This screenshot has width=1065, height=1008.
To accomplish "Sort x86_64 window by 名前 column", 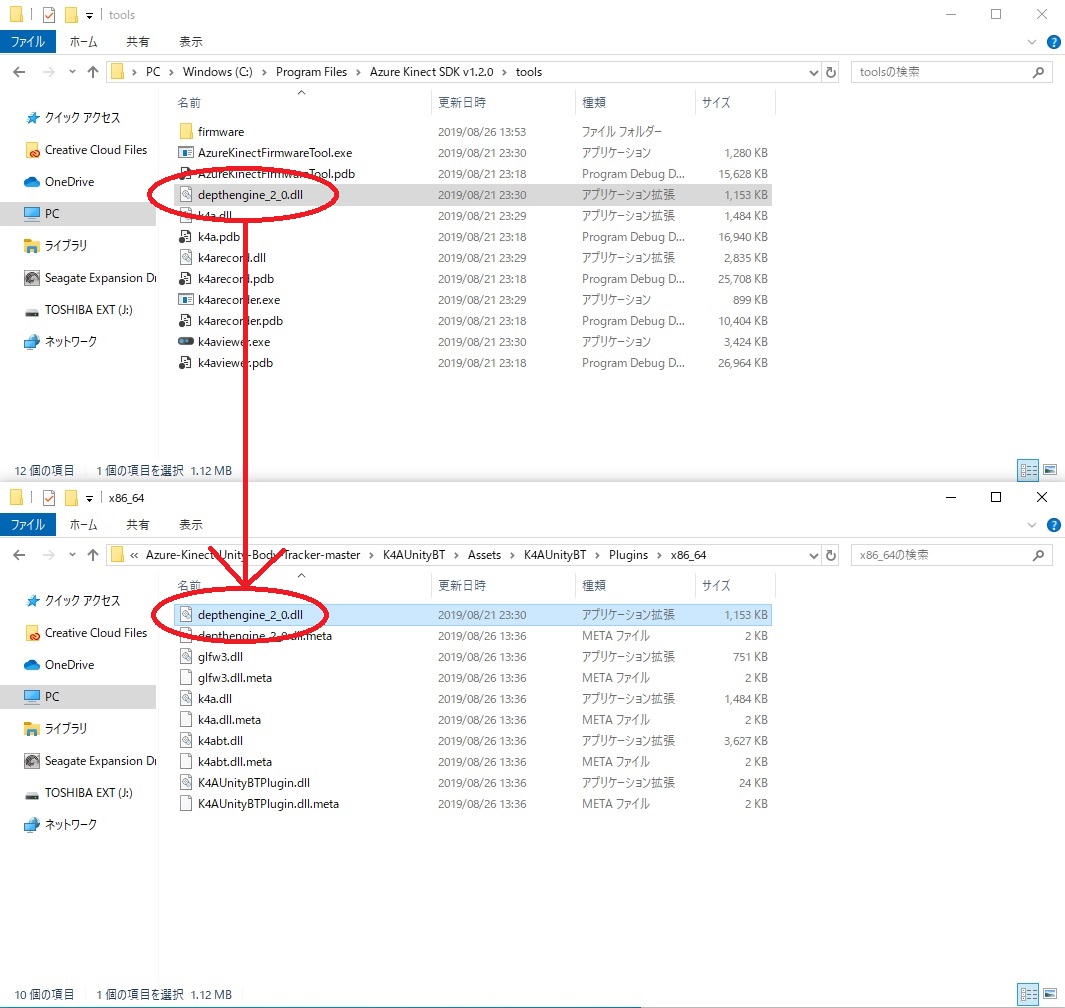I will click(x=189, y=586).
